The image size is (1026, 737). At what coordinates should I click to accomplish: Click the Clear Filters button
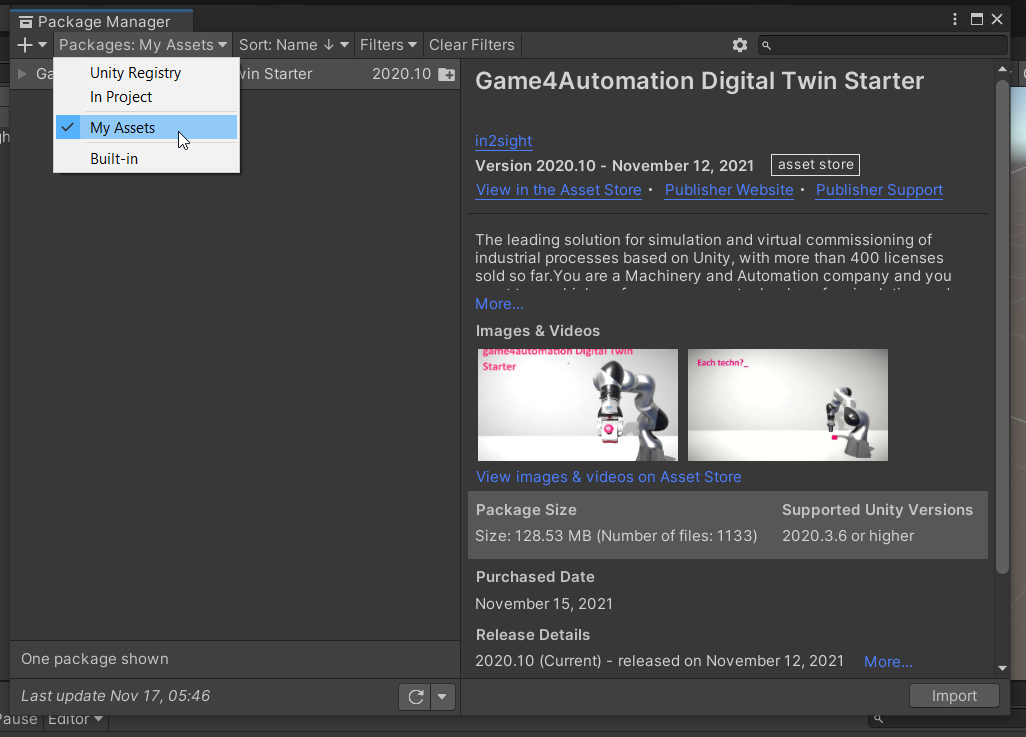point(472,45)
